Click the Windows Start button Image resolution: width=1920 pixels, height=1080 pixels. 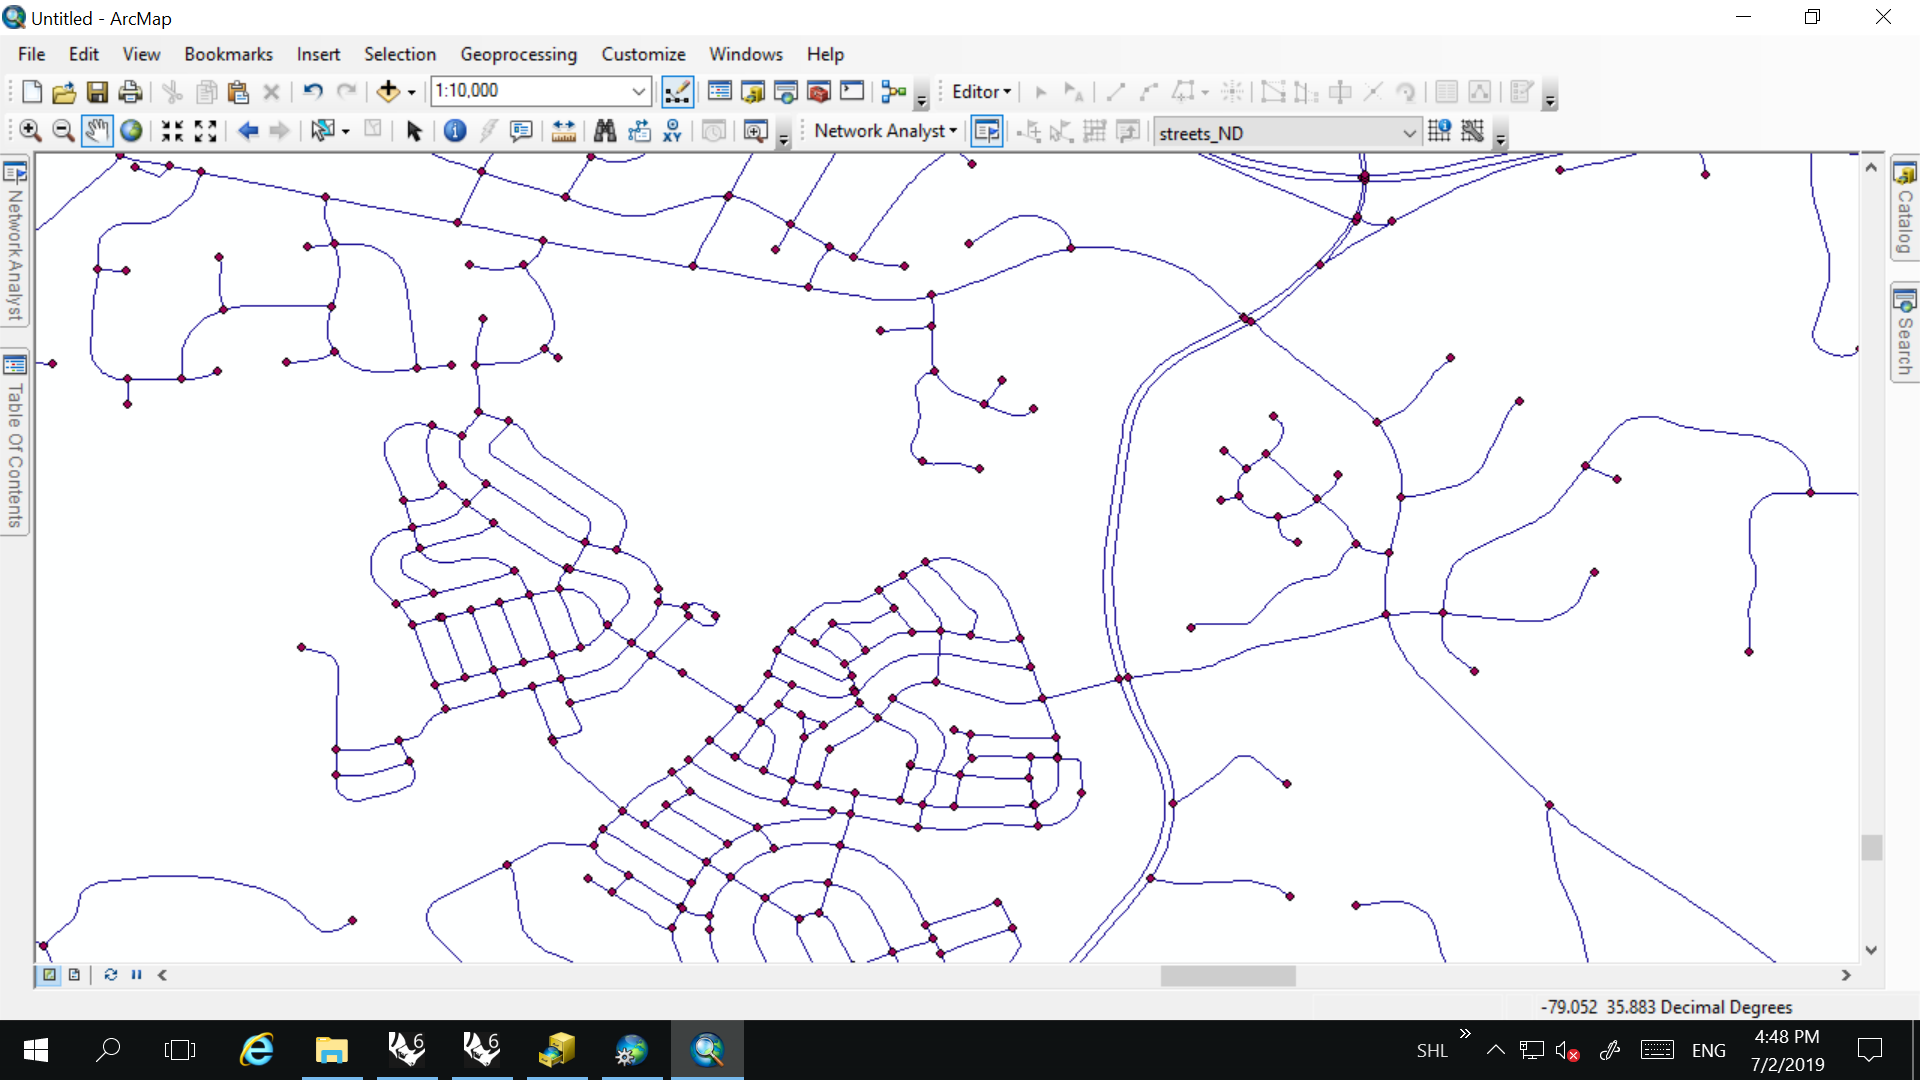[x=36, y=1050]
